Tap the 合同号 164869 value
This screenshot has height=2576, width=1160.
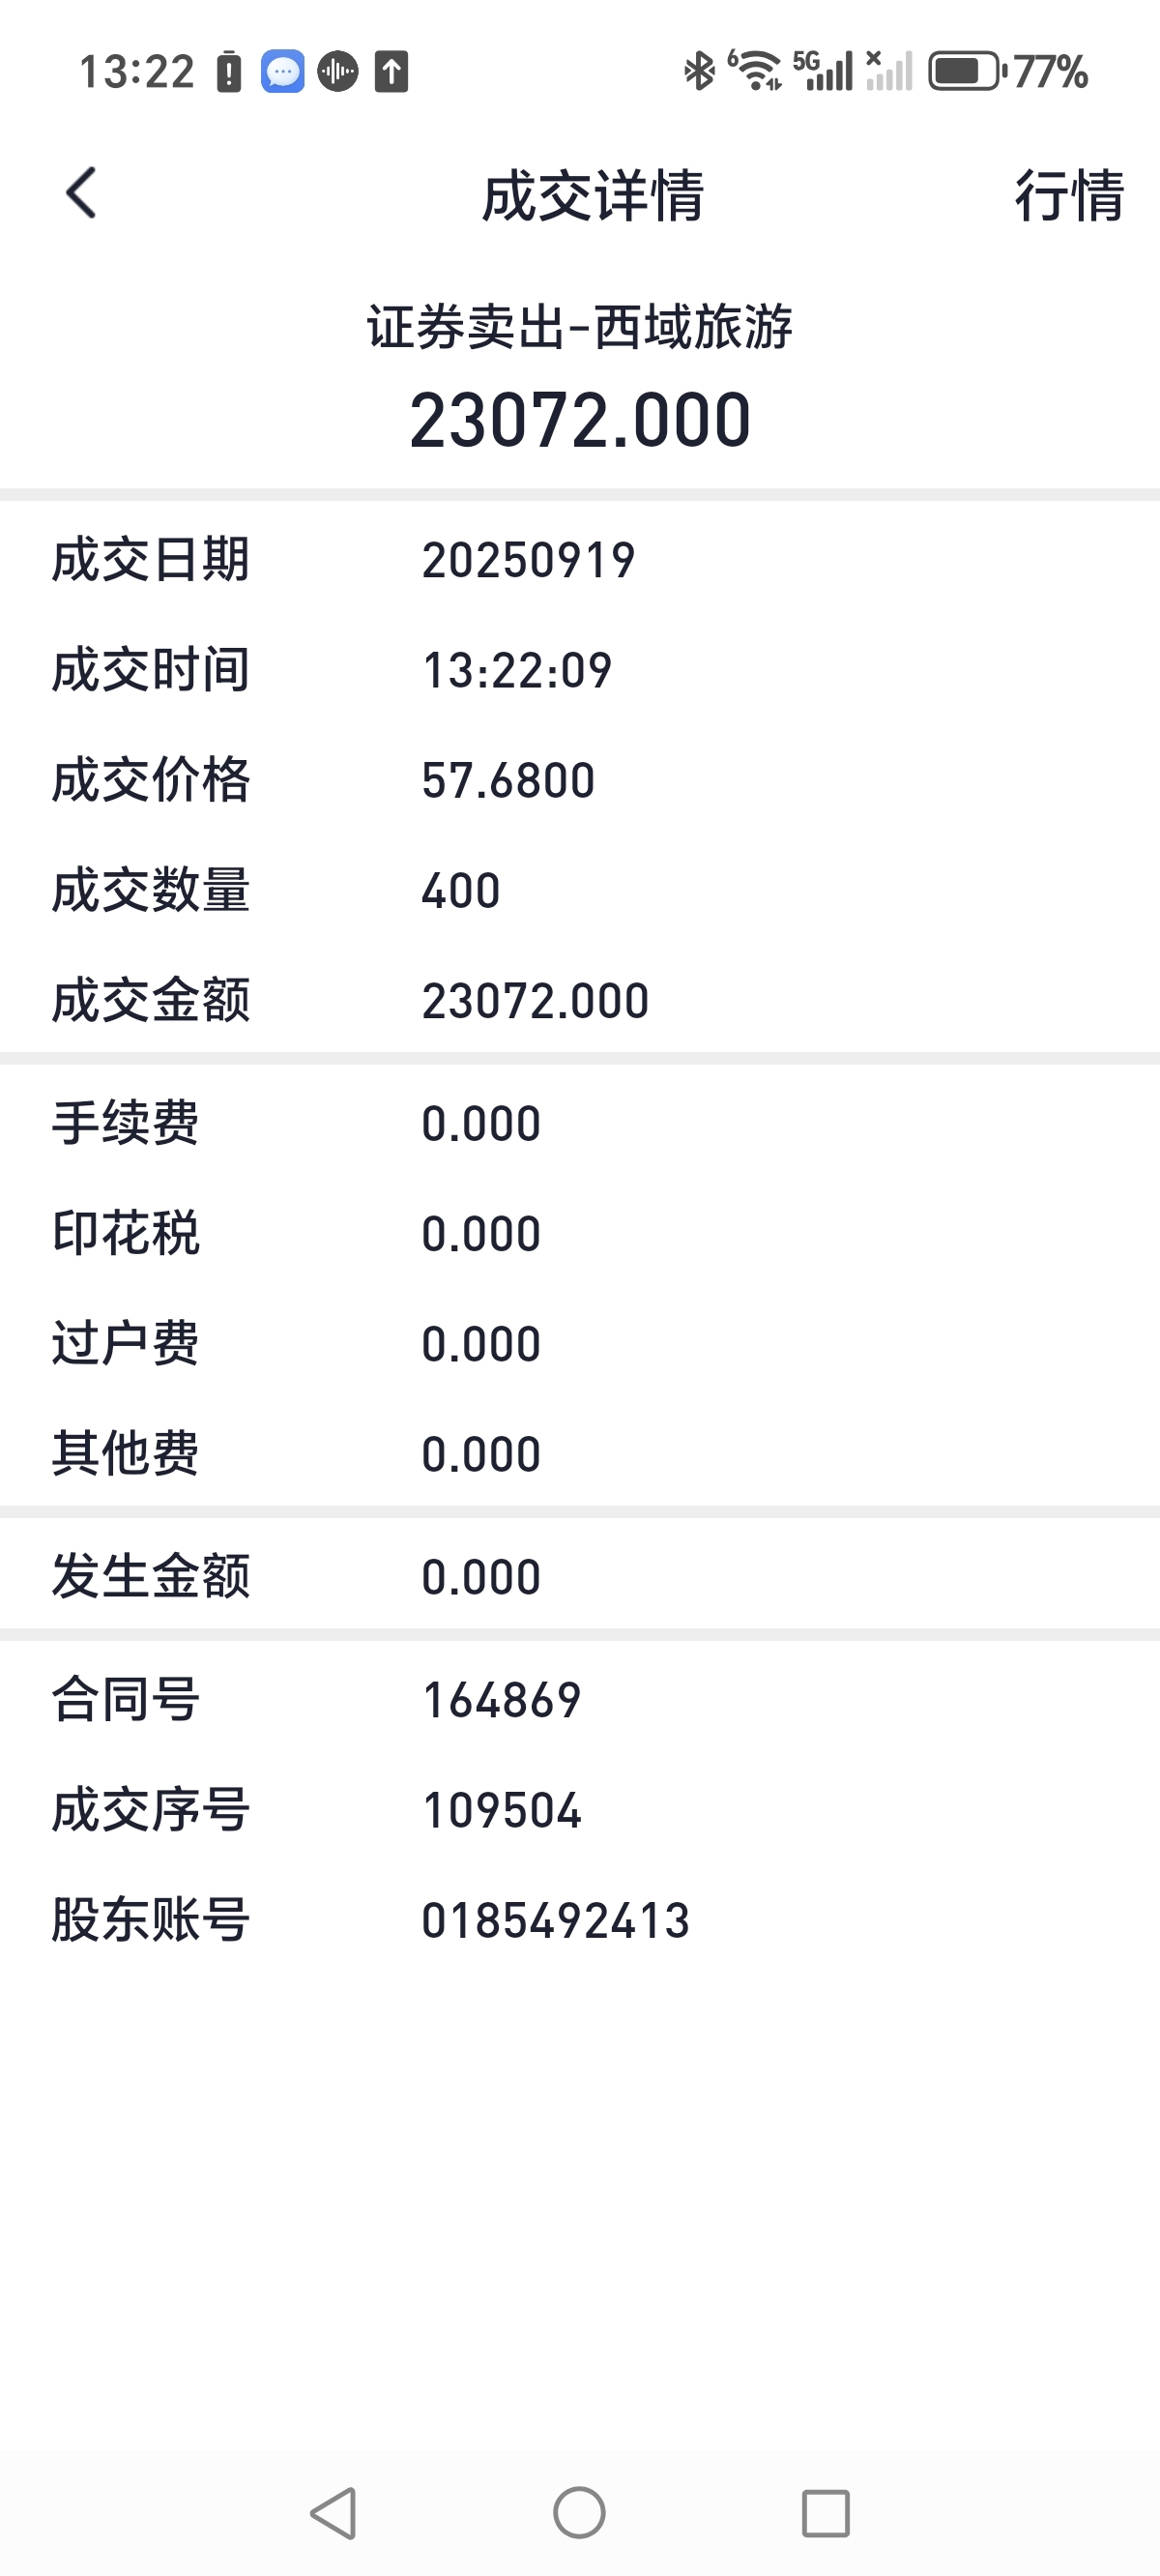click(502, 1700)
